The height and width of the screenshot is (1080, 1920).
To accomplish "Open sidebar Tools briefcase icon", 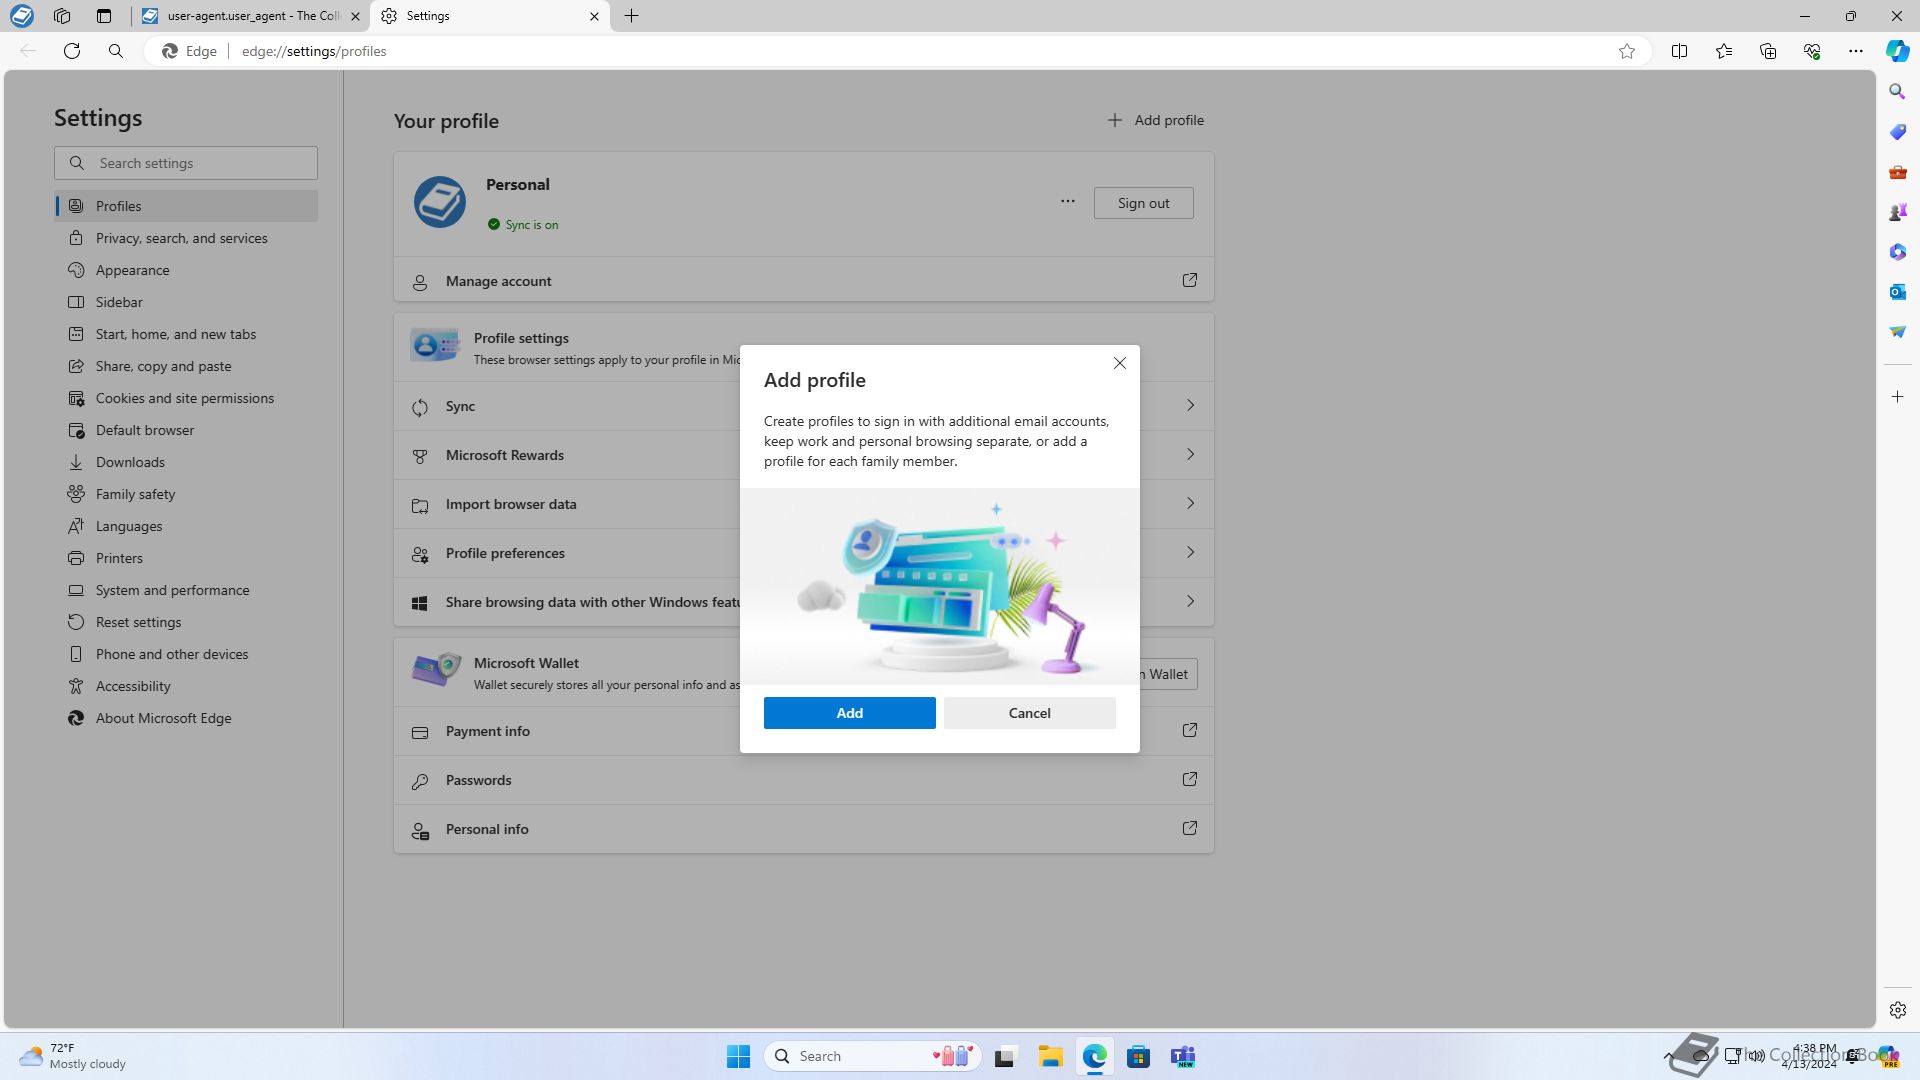I will (1897, 172).
